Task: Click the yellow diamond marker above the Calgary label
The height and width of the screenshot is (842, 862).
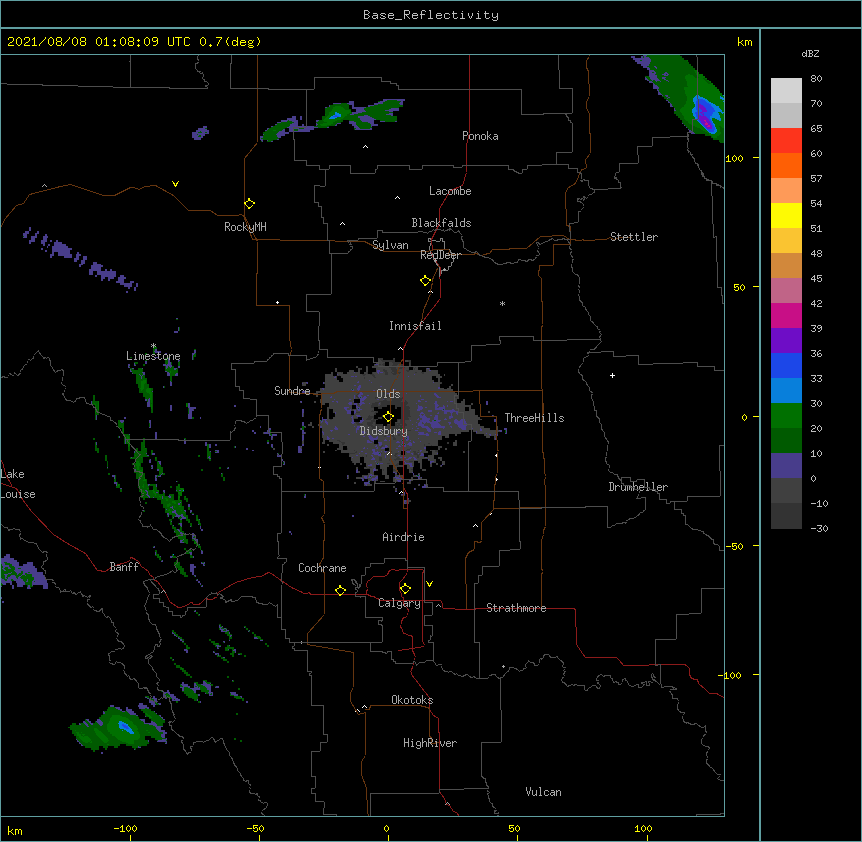Action: click(405, 589)
